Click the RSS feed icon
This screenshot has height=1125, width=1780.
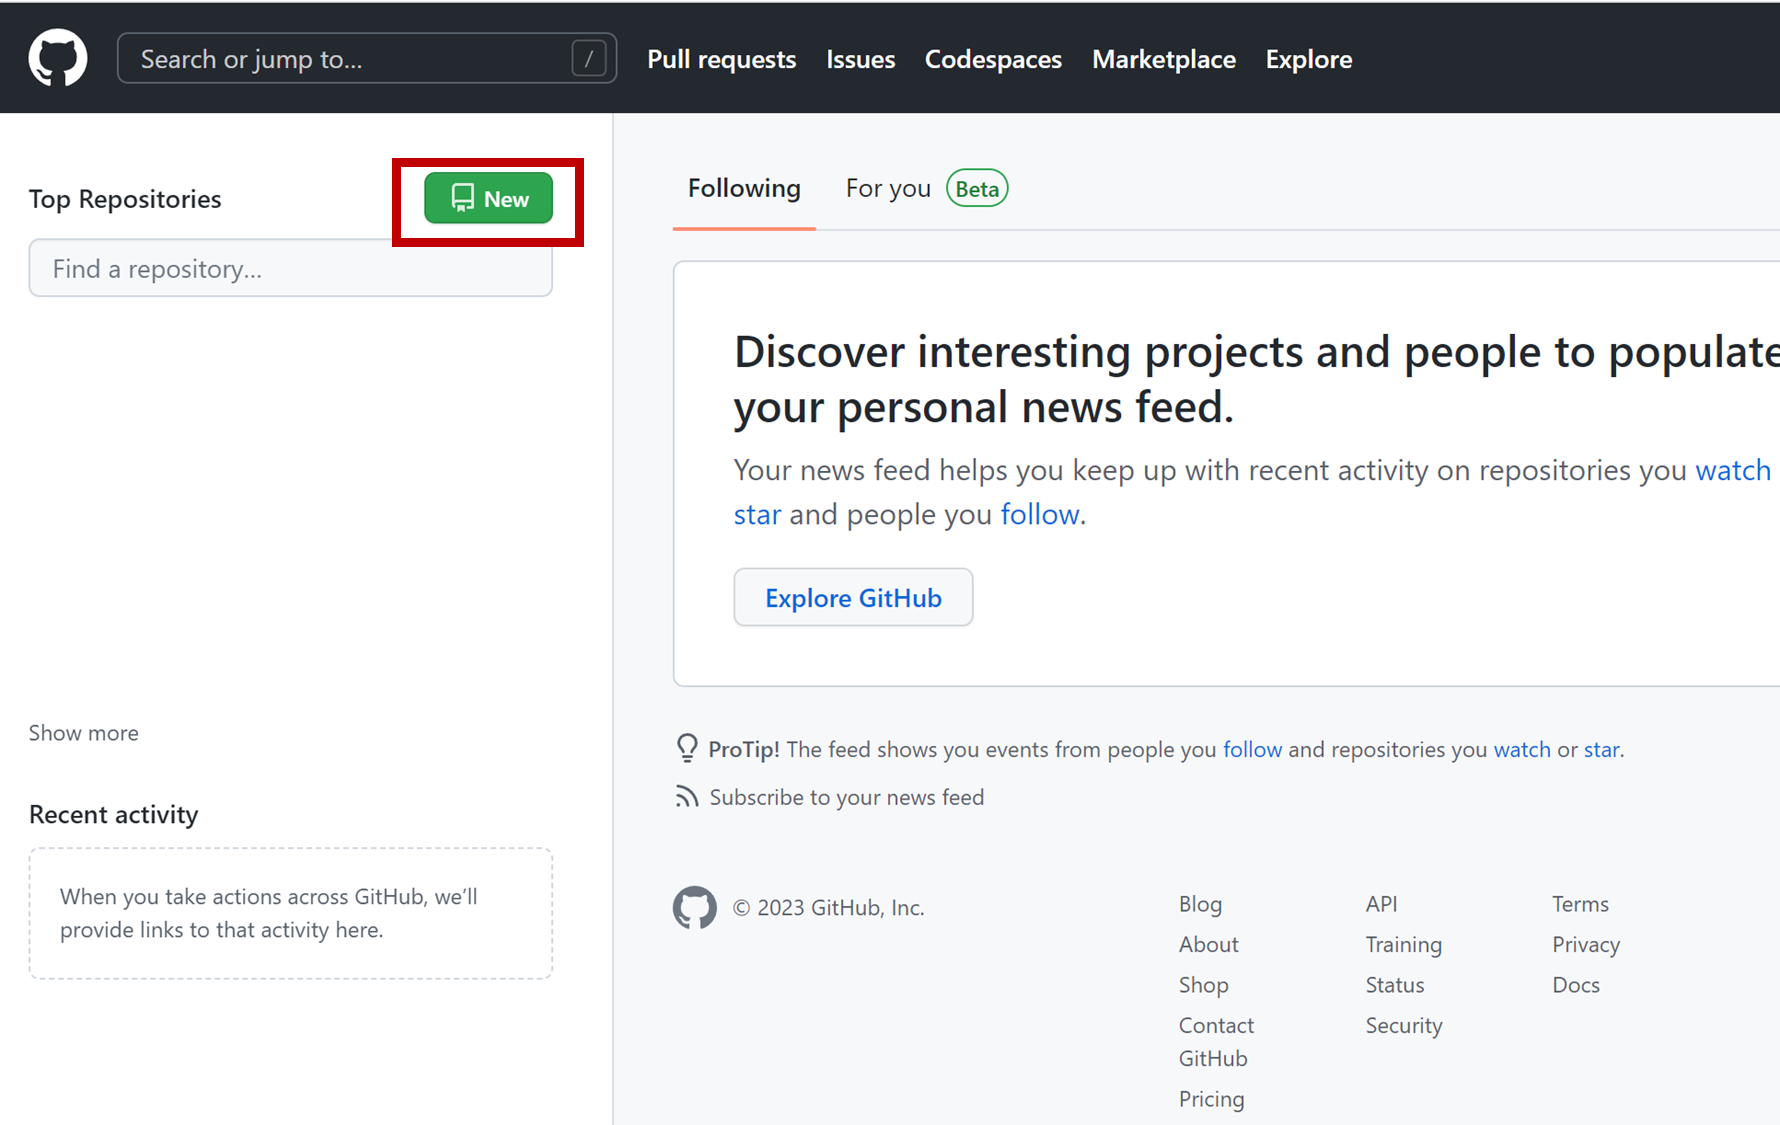(x=686, y=797)
